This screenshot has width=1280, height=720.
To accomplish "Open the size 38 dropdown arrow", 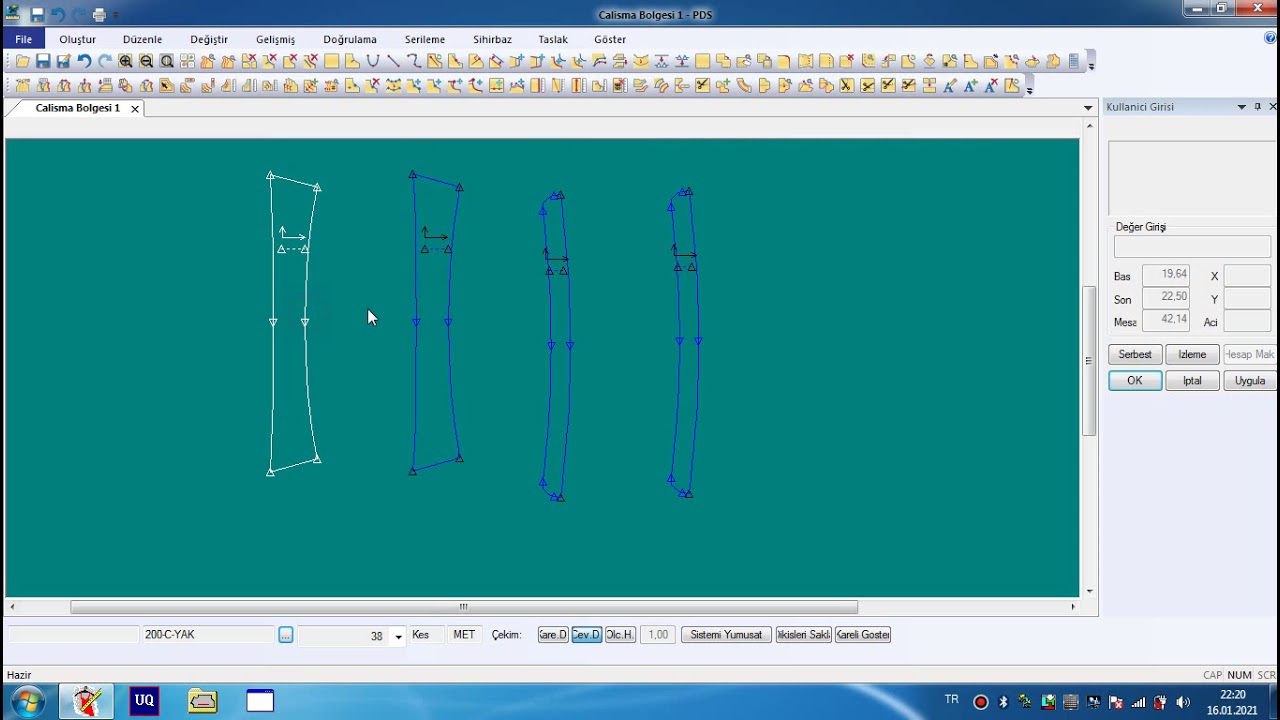I will pos(398,636).
